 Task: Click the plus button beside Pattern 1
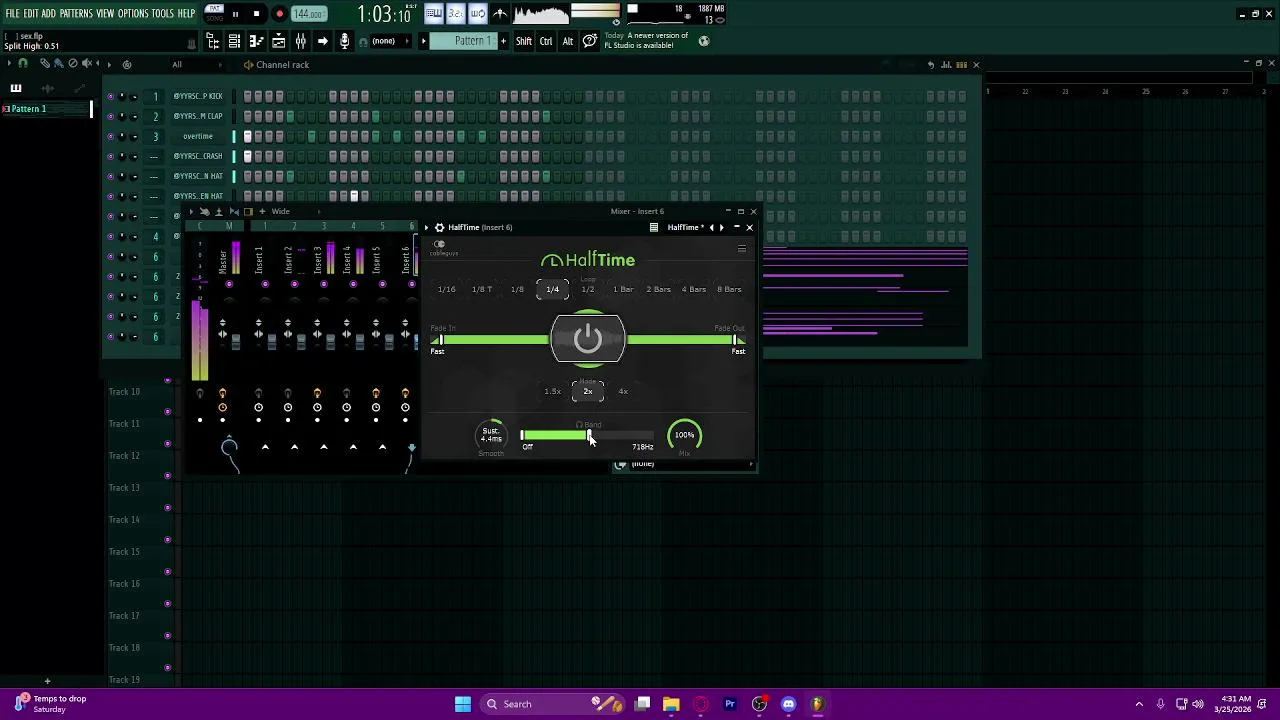point(503,41)
